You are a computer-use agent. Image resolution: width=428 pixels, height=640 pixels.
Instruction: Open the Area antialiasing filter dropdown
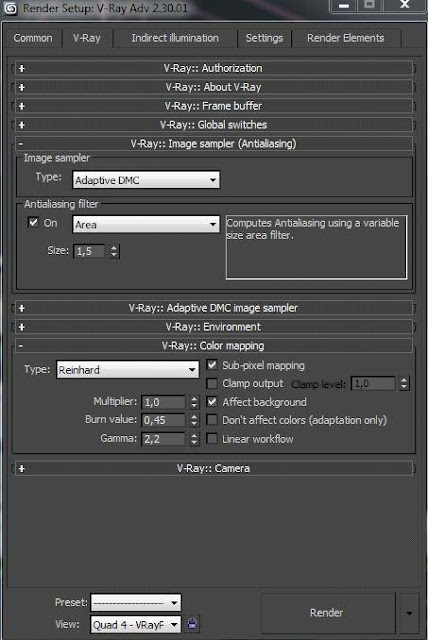click(146, 224)
